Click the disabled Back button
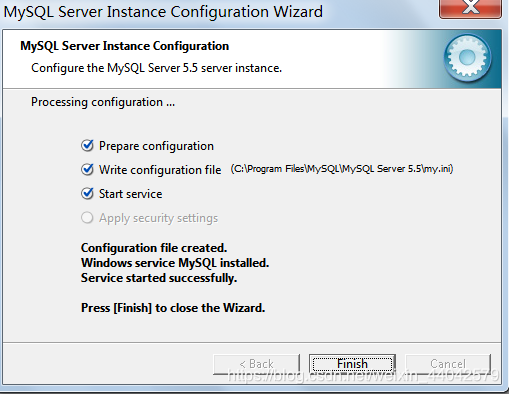 256,364
